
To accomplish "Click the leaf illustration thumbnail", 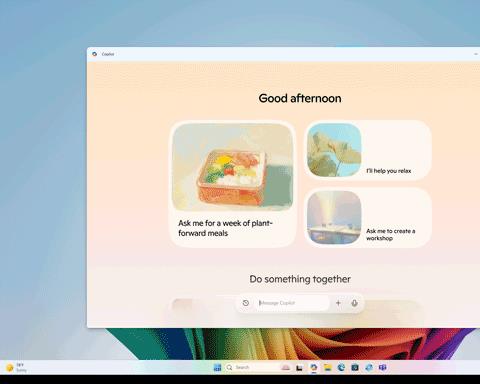I will 334,150.
